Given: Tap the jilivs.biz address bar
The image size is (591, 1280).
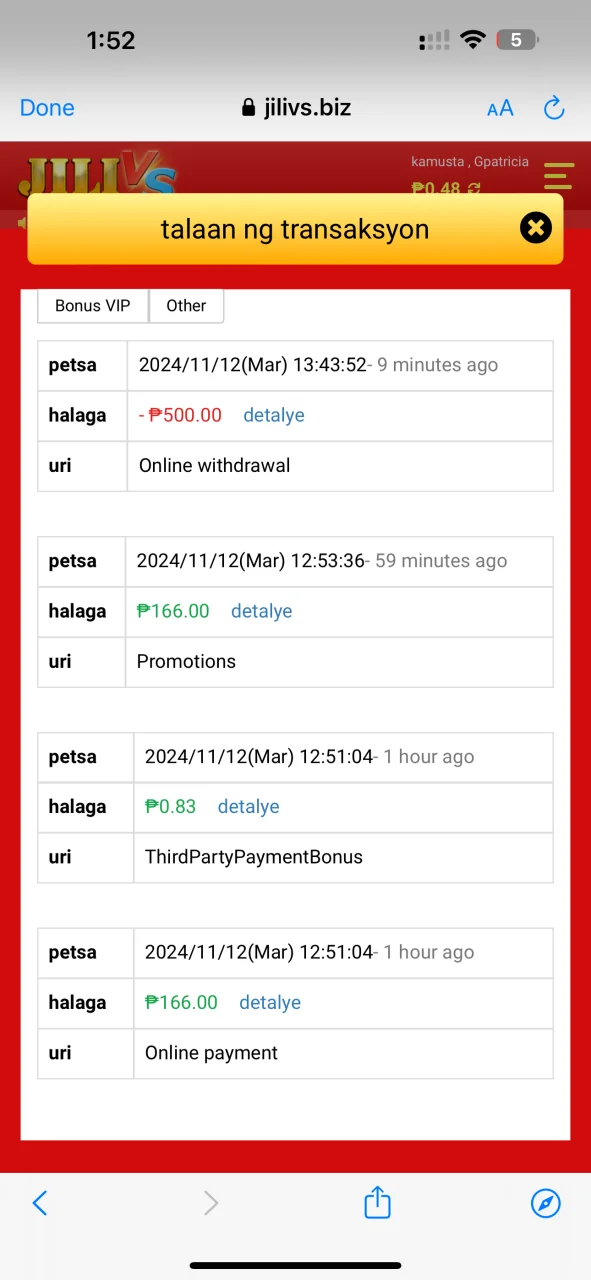Looking at the screenshot, I should [x=296, y=108].
